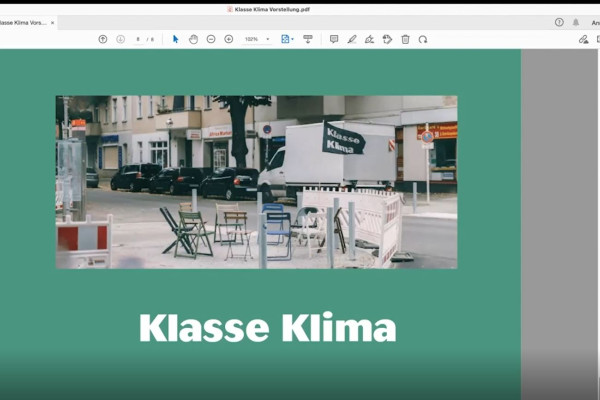
Task: Open the sign document pen tool
Action: (369, 39)
